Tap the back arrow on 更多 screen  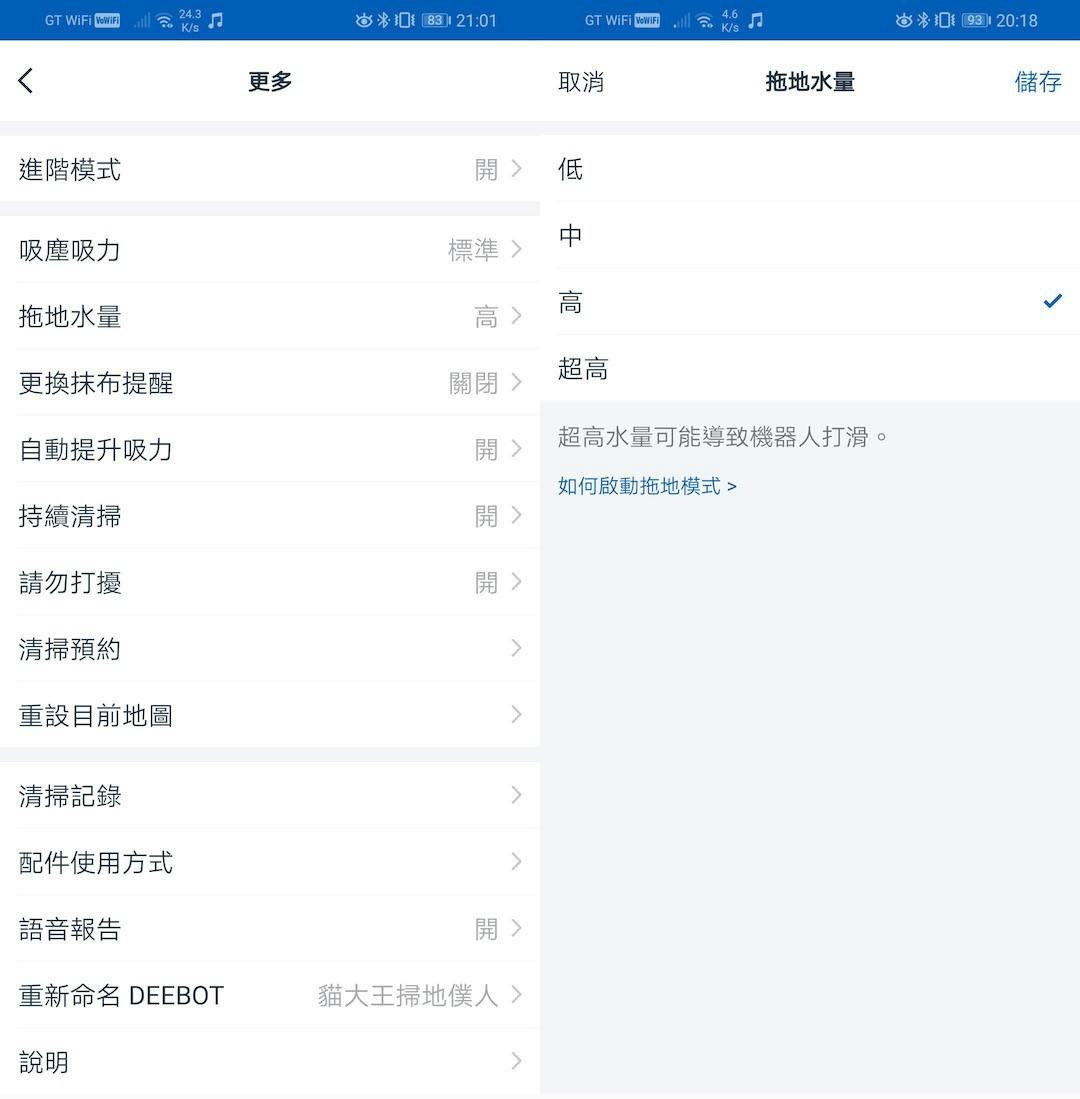point(26,81)
